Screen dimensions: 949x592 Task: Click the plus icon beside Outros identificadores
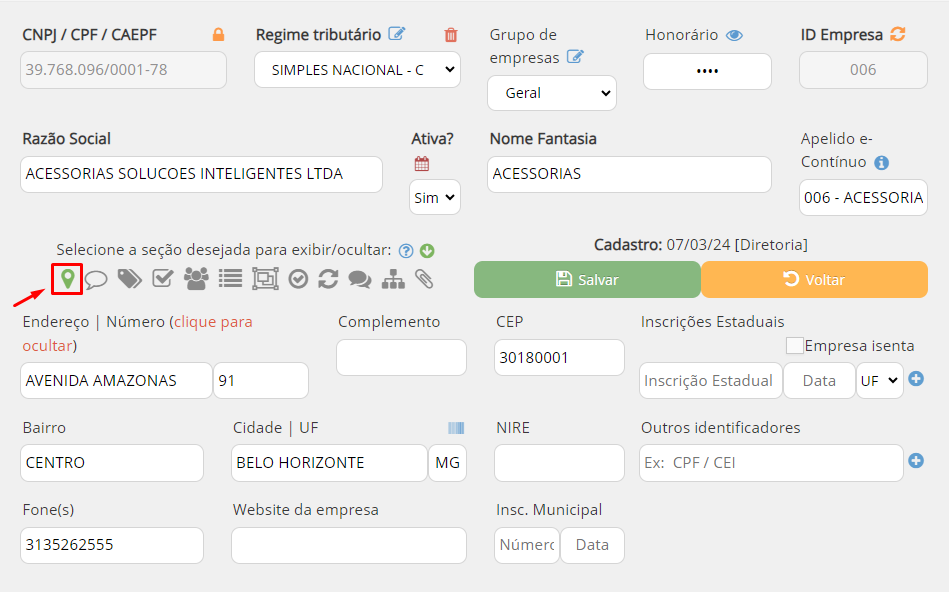coord(916,461)
